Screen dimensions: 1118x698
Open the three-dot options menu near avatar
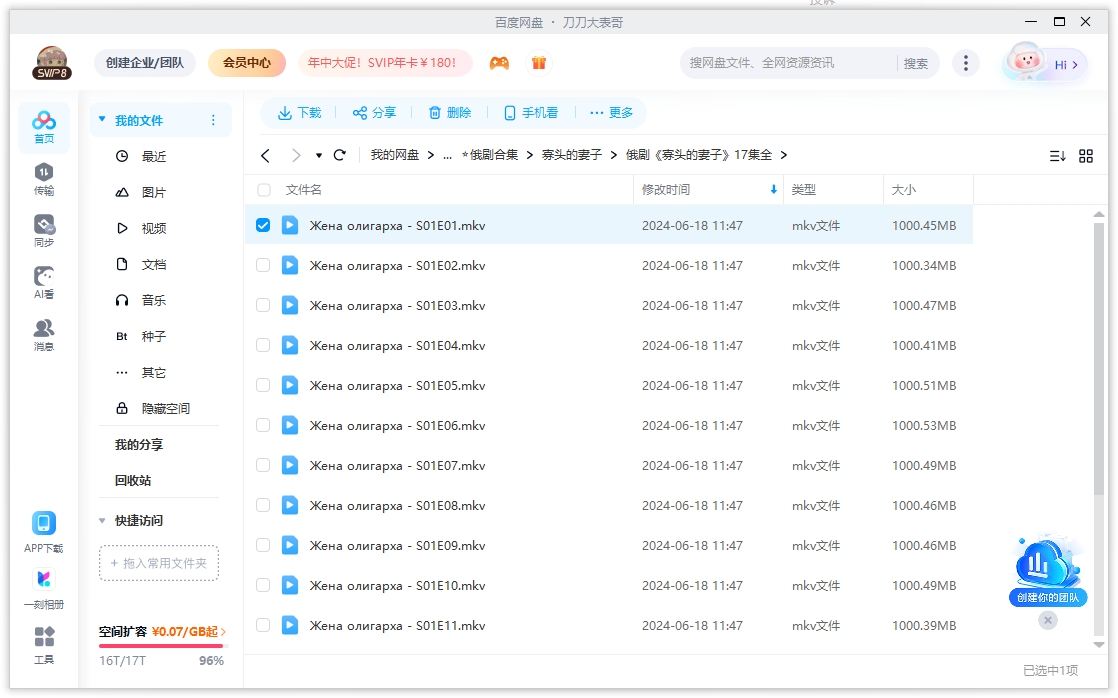[966, 62]
